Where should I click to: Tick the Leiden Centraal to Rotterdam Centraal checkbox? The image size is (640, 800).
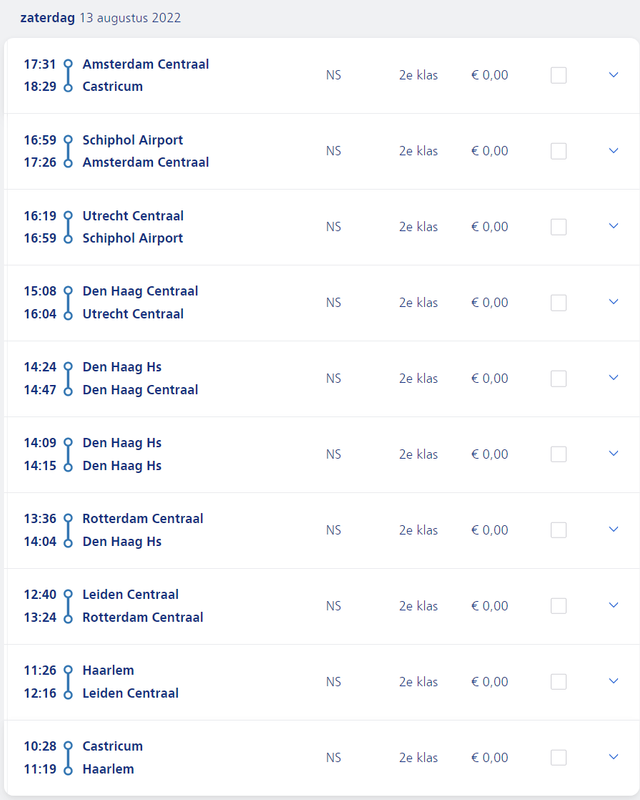coord(558,606)
